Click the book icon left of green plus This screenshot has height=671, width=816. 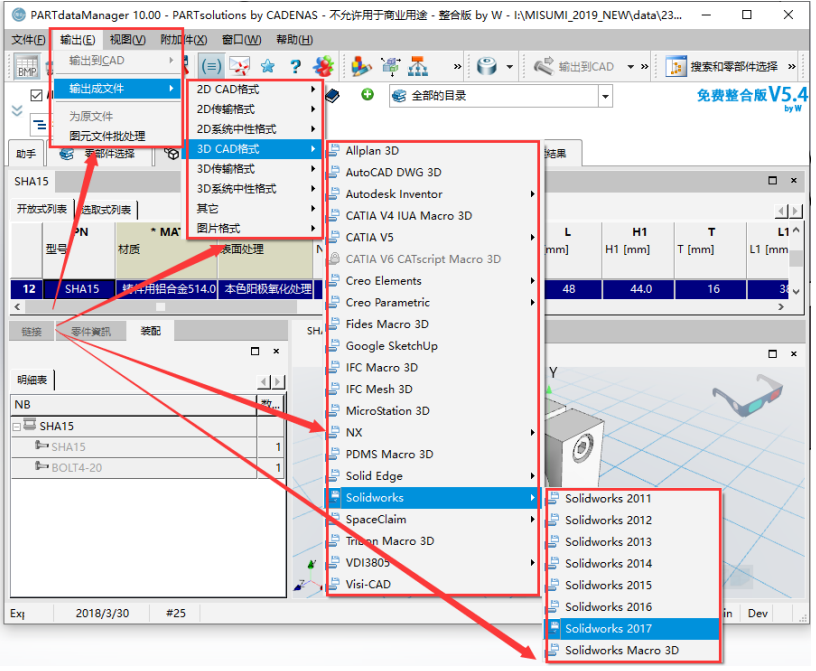332,95
